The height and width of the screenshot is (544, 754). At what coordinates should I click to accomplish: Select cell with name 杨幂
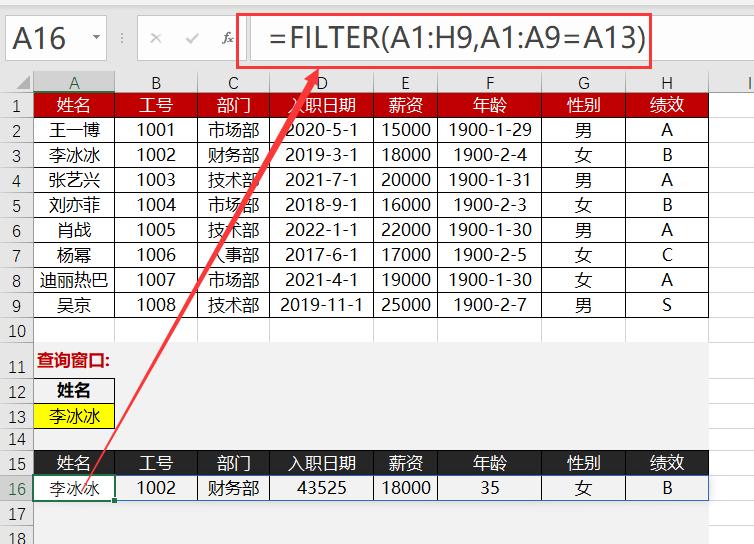pos(74,255)
